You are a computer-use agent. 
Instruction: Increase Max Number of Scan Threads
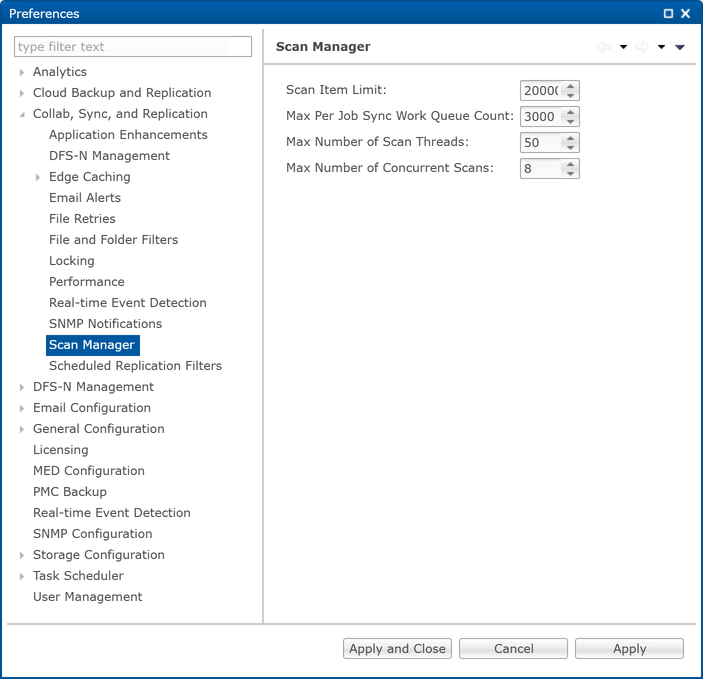tap(570, 138)
